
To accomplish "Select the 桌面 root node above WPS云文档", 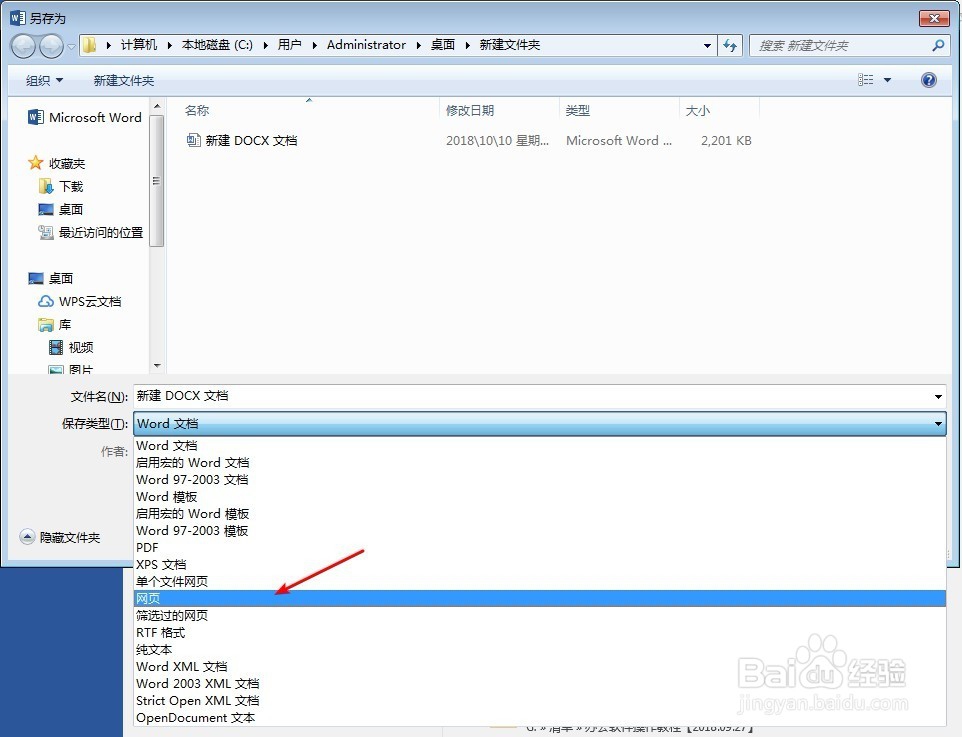I will click(x=50, y=279).
